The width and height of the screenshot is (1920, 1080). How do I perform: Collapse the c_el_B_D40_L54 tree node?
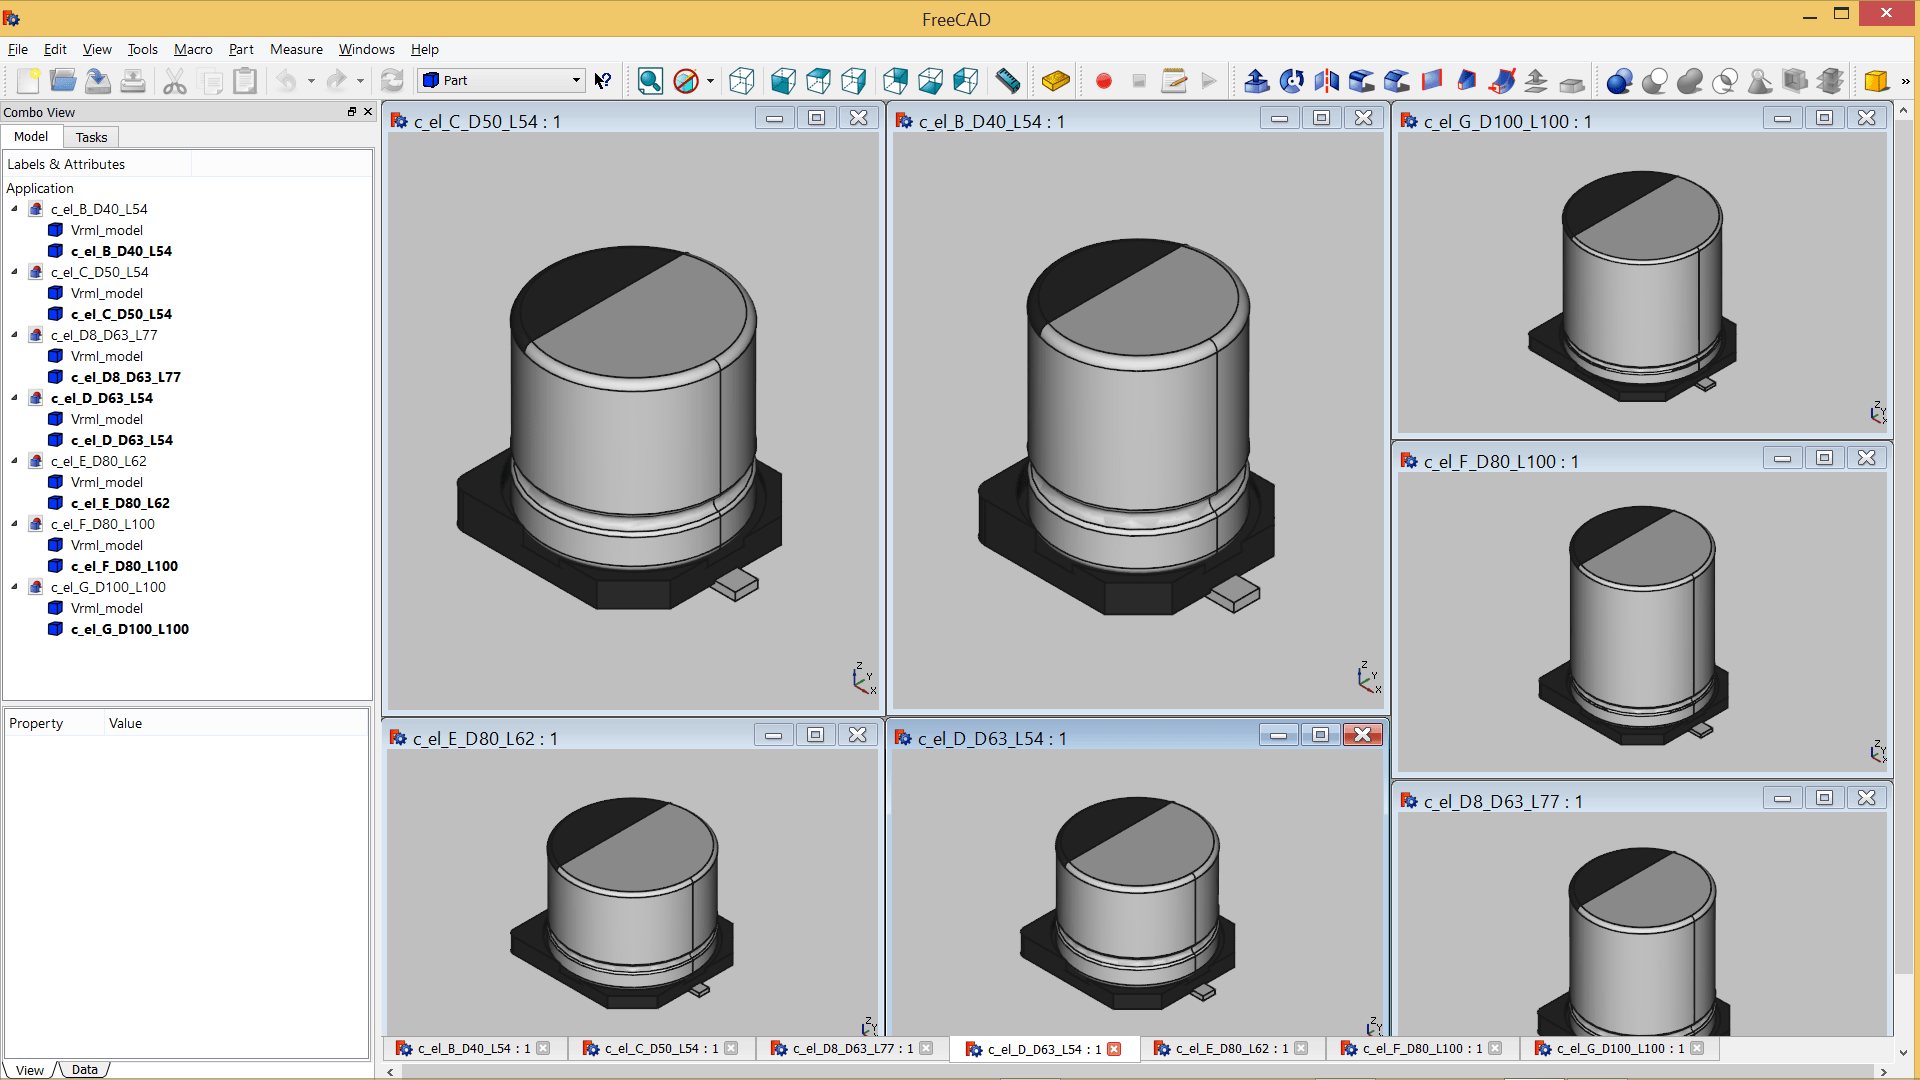(x=15, y=209)
